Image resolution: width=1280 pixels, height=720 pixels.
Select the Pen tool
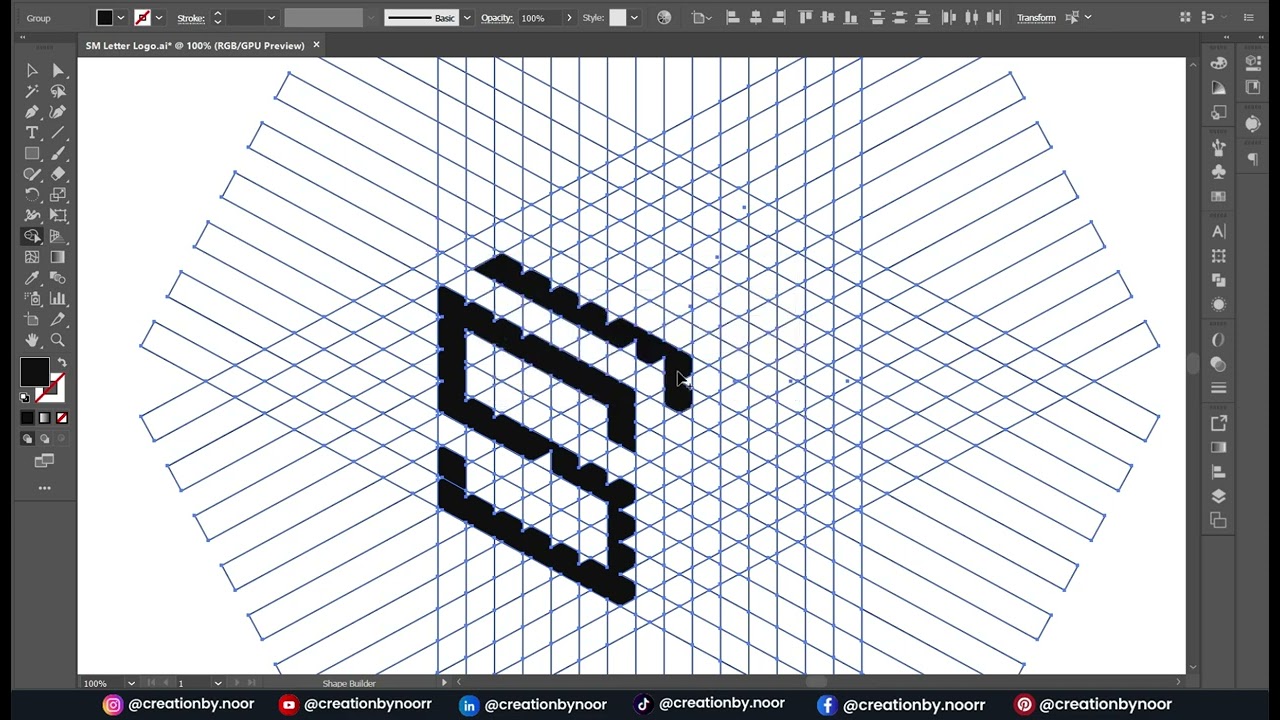32,112
